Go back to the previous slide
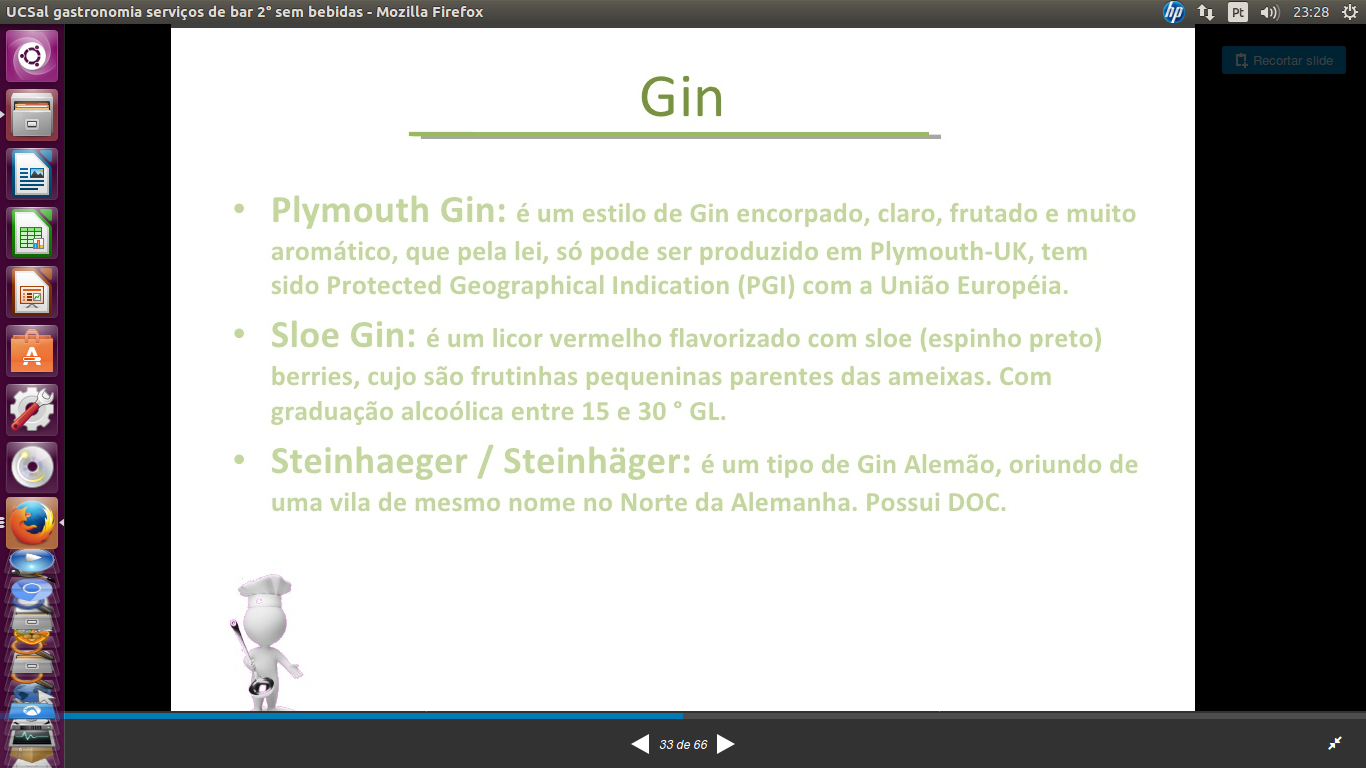The height and width of the screenshot is (768, 1366). point(640,744)
